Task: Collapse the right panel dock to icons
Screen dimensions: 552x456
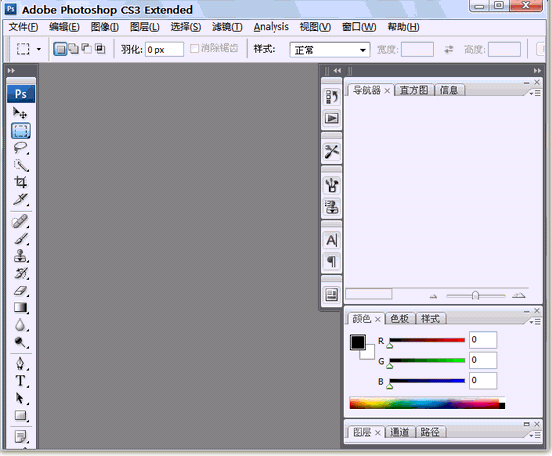Action: (x=537, y=71)
